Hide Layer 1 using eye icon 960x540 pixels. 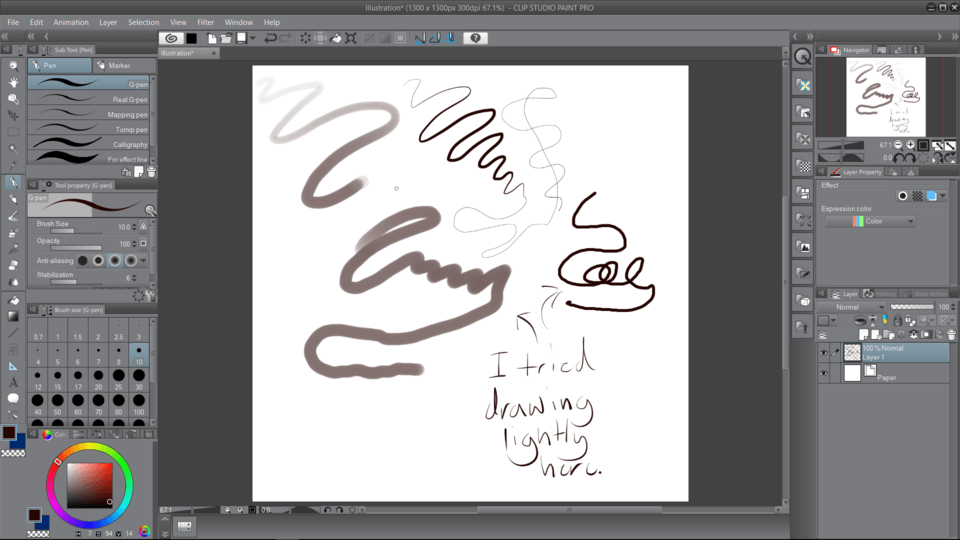823,353
